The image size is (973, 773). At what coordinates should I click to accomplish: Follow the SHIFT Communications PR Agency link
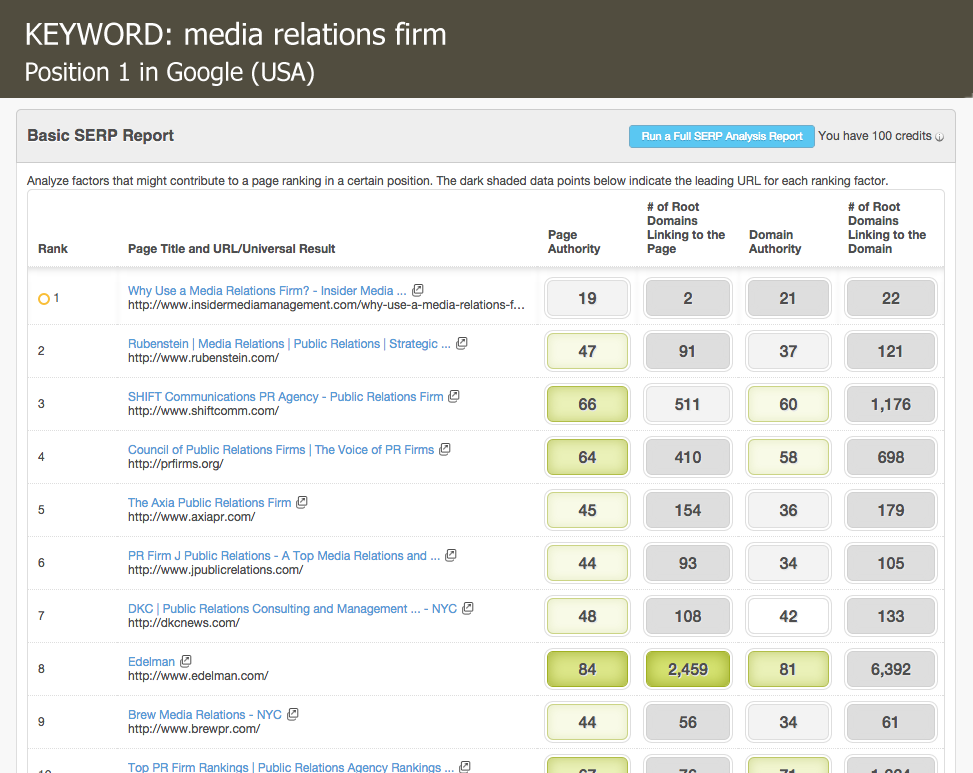point(285,396)
